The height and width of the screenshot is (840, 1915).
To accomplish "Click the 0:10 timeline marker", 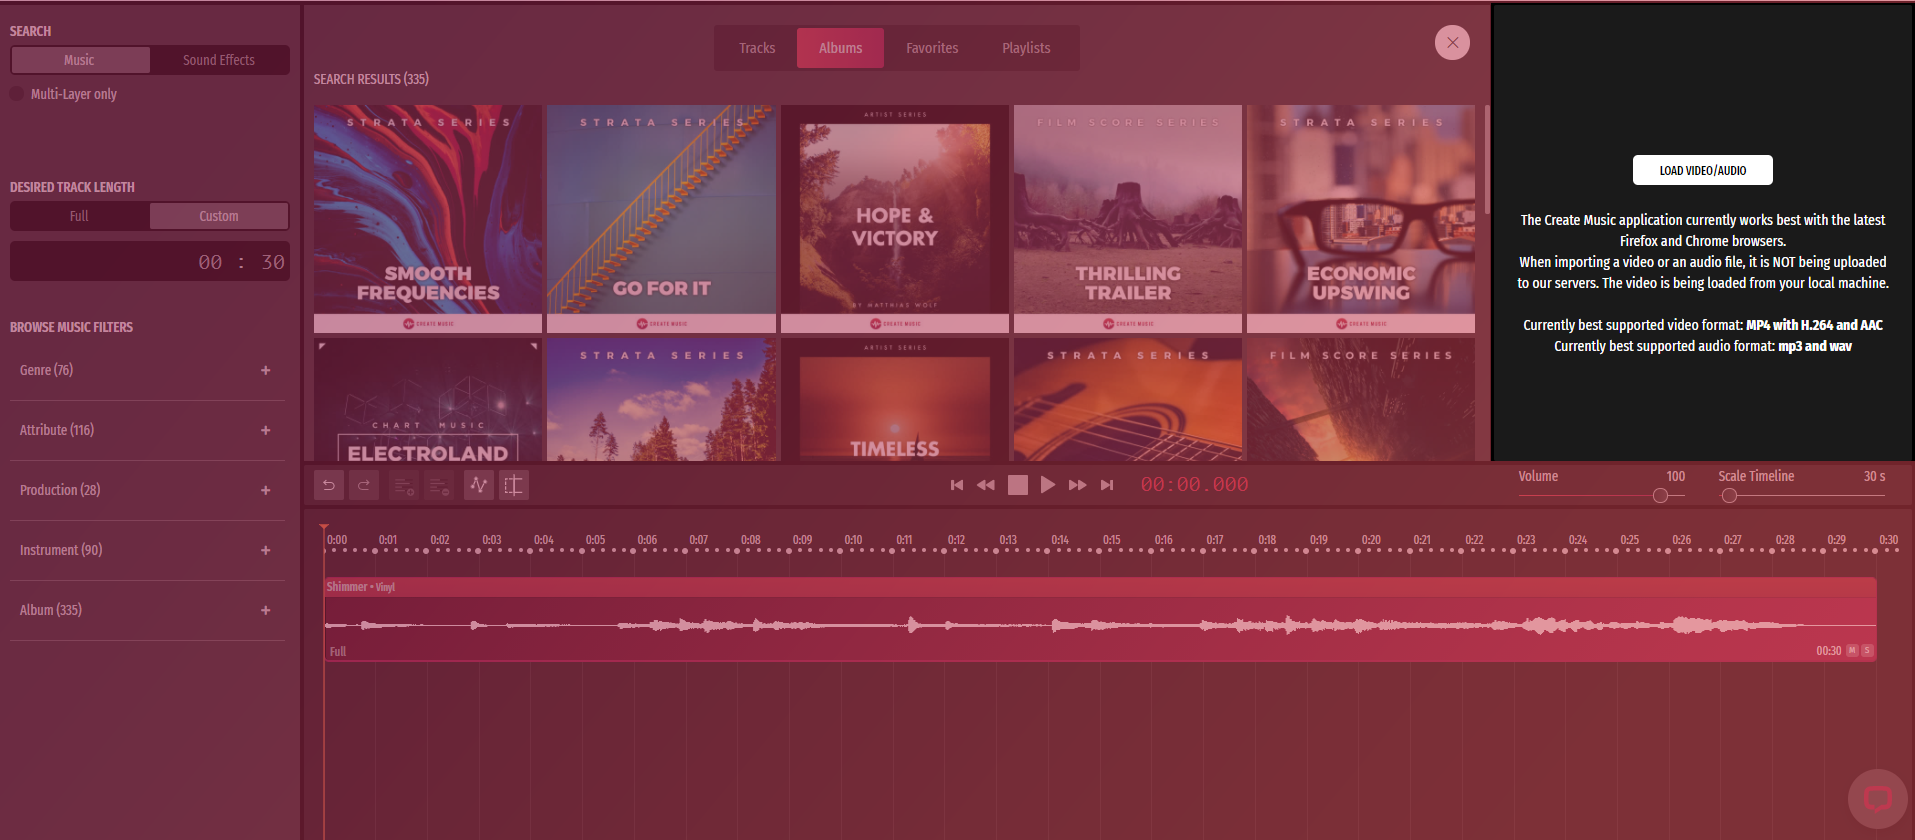I will coord(853,540).
